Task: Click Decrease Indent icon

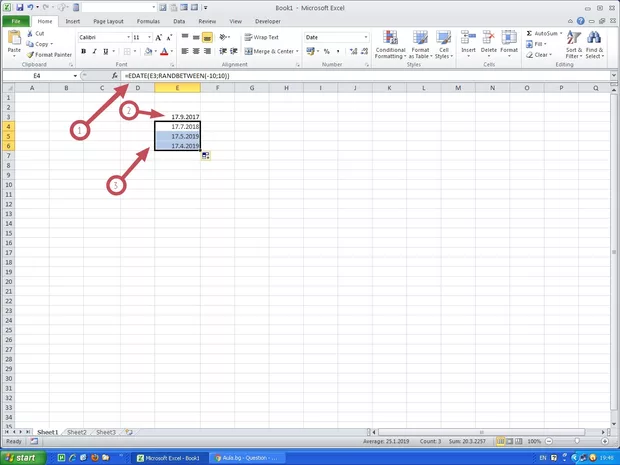Action: tap(223, 51)
